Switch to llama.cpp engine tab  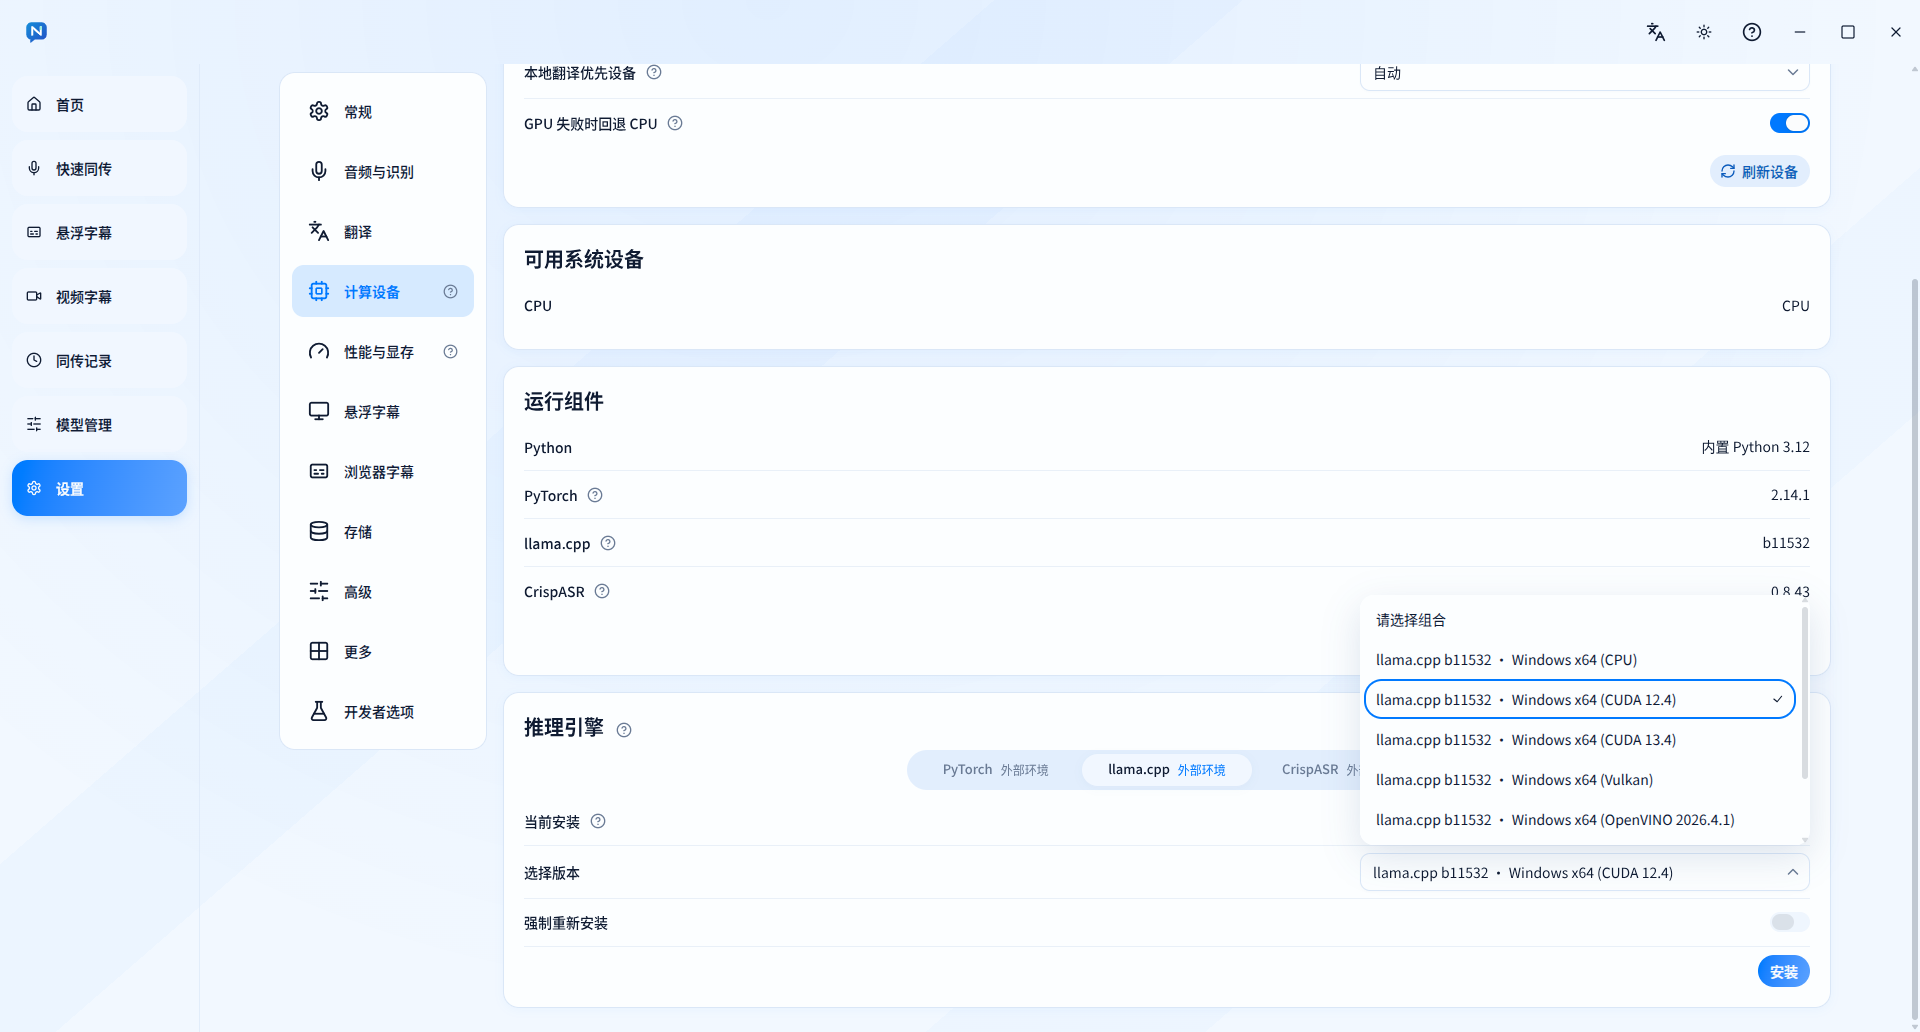(1166, 770)
